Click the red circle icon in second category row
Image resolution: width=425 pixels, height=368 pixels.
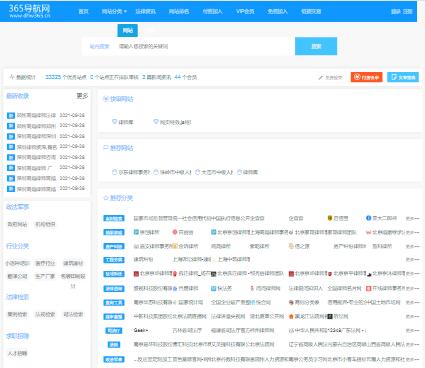coord(175,232)
